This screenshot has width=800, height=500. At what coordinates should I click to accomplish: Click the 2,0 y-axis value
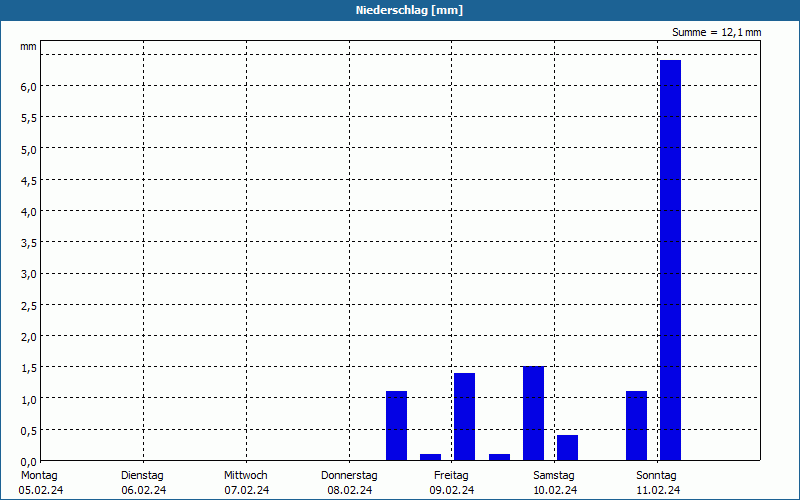coord(28,337)
